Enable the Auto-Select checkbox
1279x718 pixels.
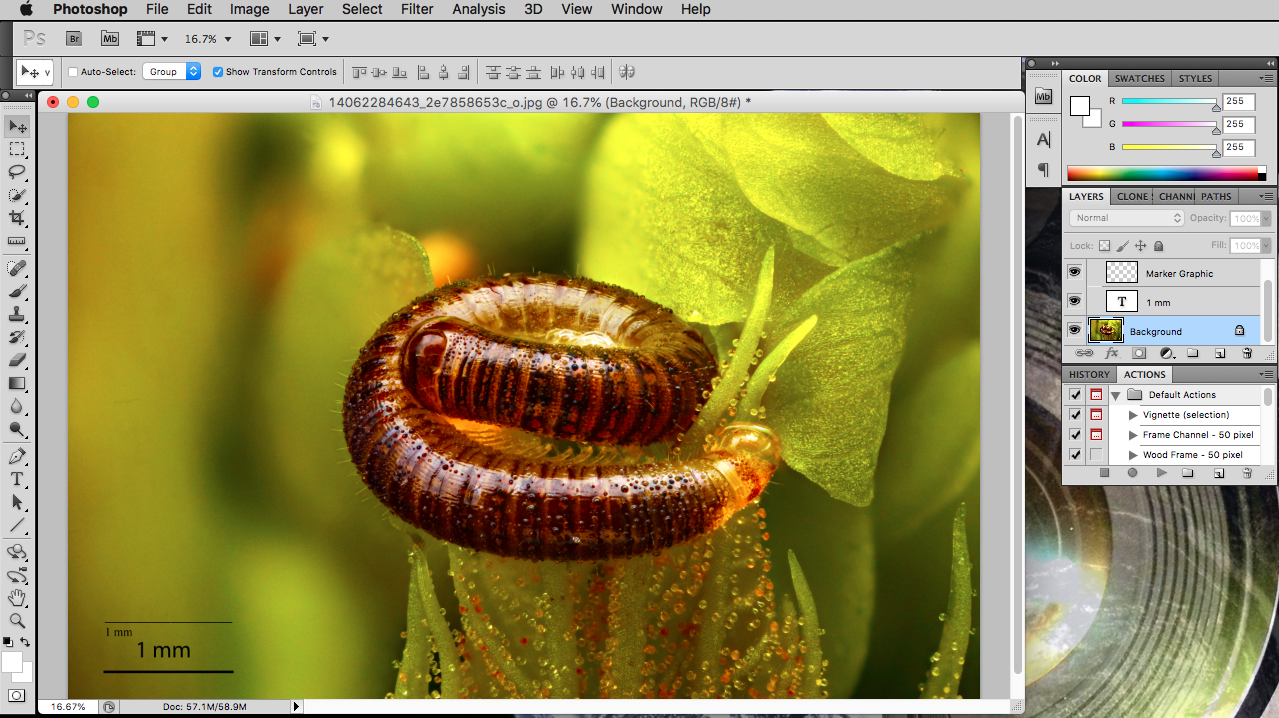[73, 72]
